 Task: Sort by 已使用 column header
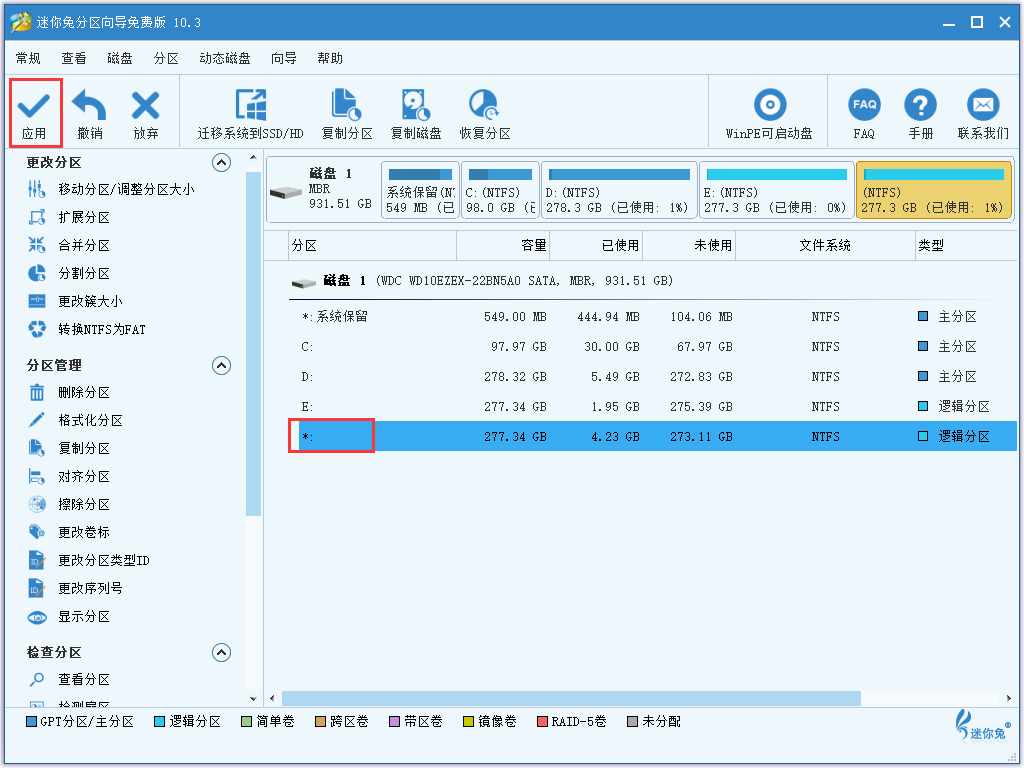(x=596, y=246)
